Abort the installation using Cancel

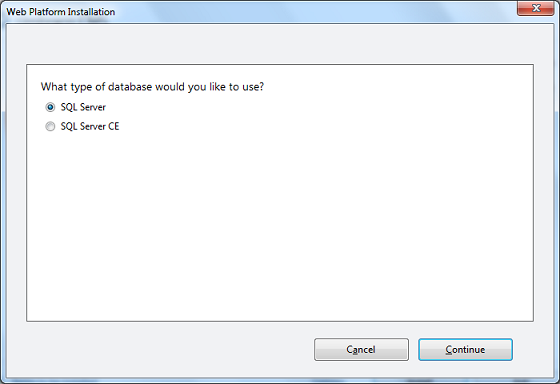361,349
